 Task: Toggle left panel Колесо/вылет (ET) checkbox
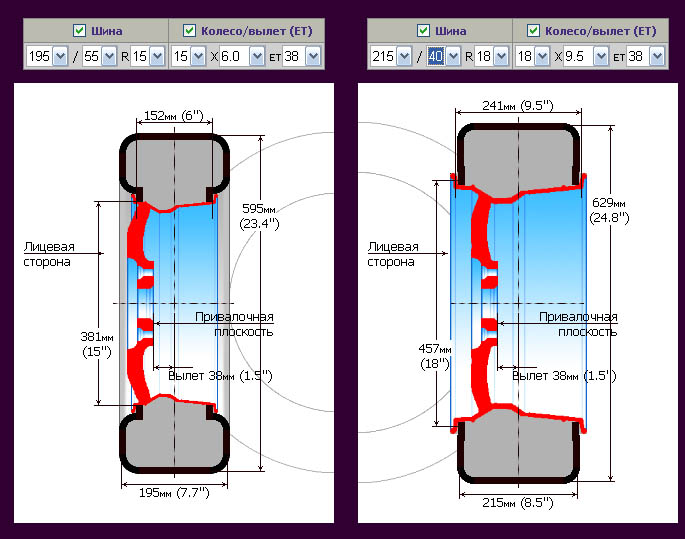coord(189,30)
